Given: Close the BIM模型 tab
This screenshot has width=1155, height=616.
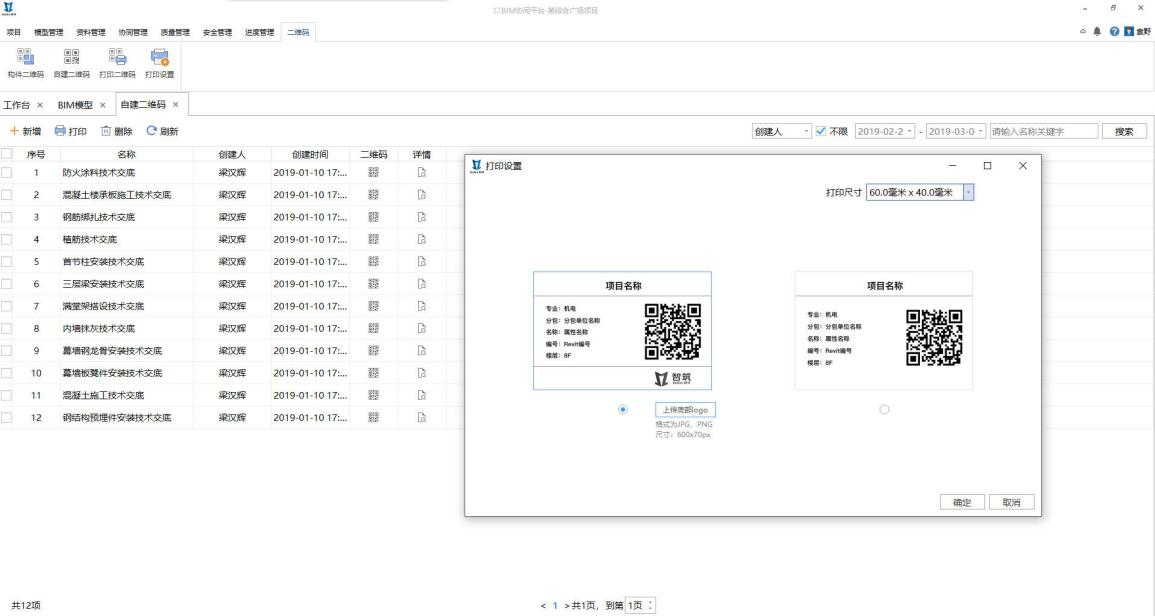Looking at the screenshot, I should pyautogui.click(x=102, y=105).
